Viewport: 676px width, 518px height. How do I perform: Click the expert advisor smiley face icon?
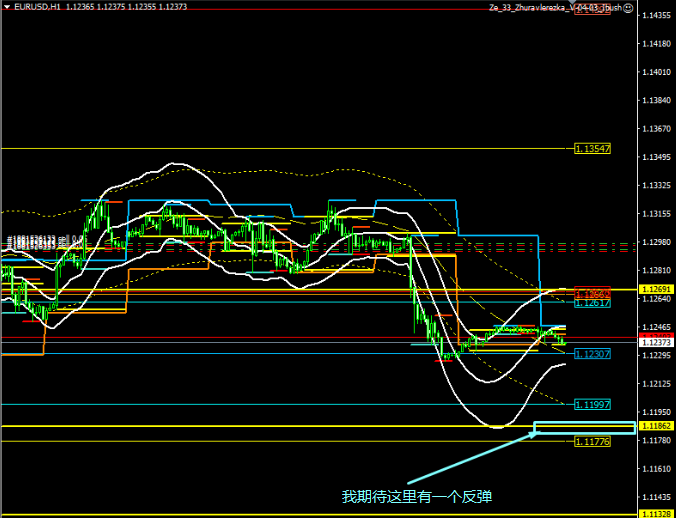point(627,6)
